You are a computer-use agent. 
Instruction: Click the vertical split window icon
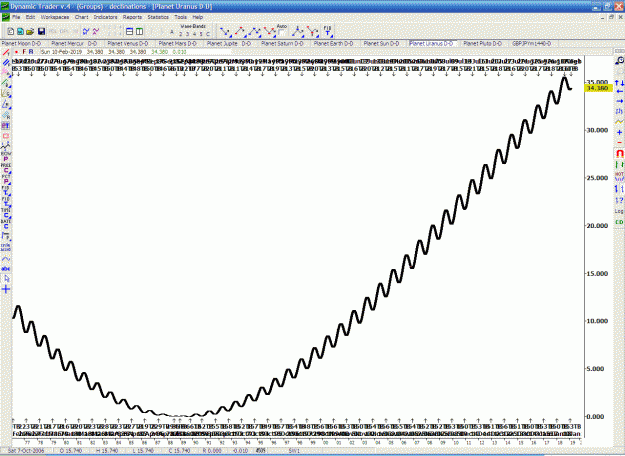pyautogui.click(x=139, y=31)
